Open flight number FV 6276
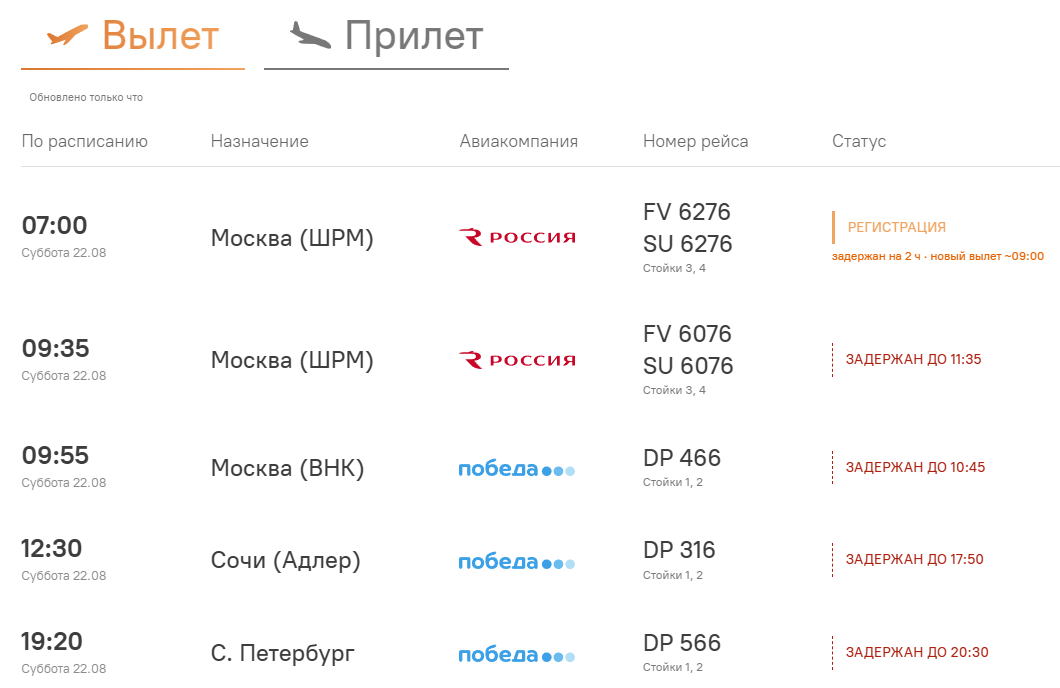The height and width of the screenshot is (688, 1060). (687, 212)
